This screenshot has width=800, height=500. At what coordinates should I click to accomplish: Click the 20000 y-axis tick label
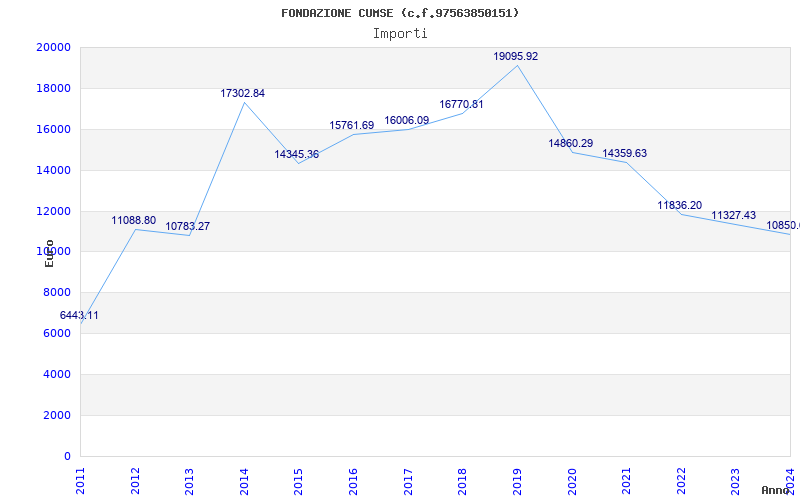tap(53, 47)
